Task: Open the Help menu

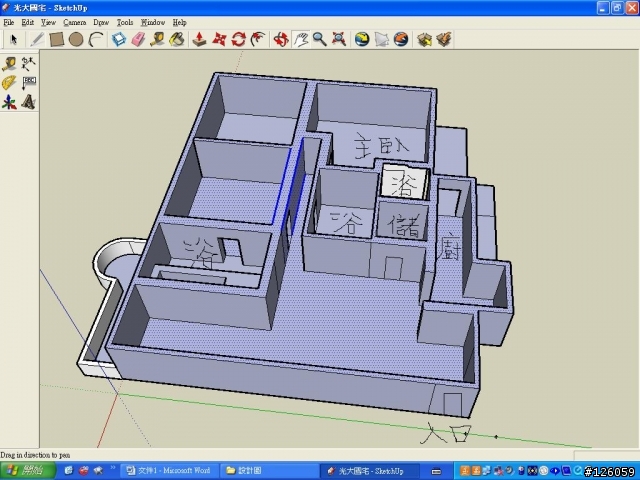Action: tap(180, 22)
